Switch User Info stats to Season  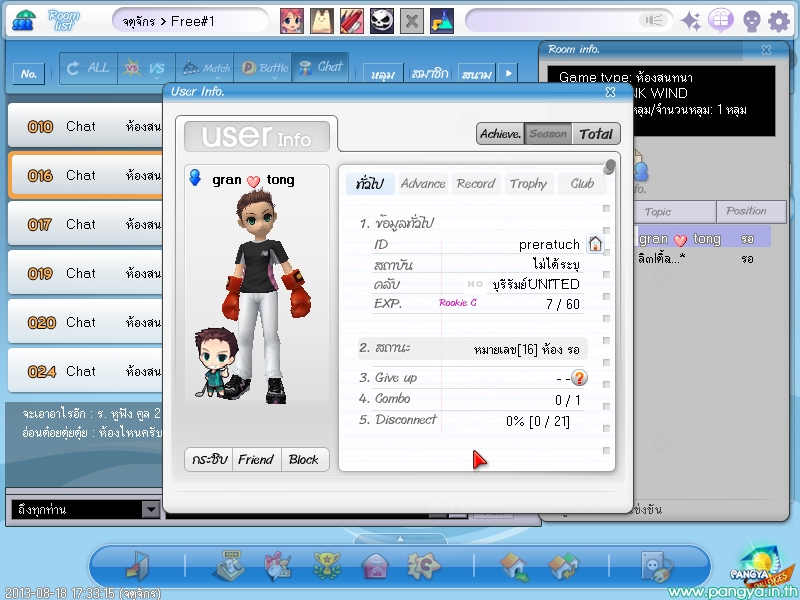(x=548, y=134)
